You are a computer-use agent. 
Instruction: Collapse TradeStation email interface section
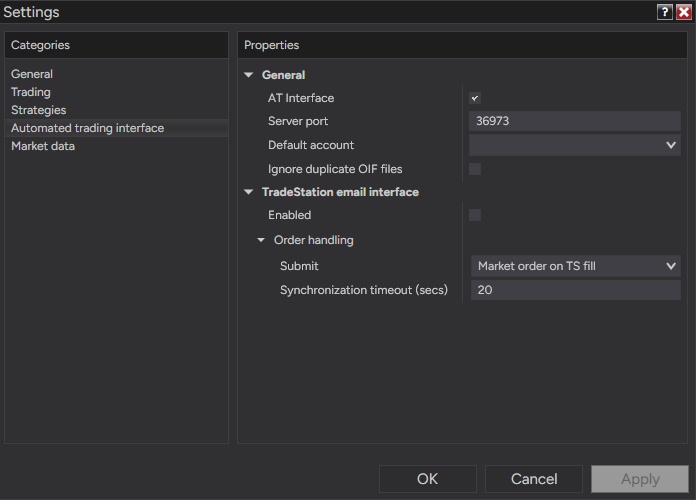(x=249, y=192)
